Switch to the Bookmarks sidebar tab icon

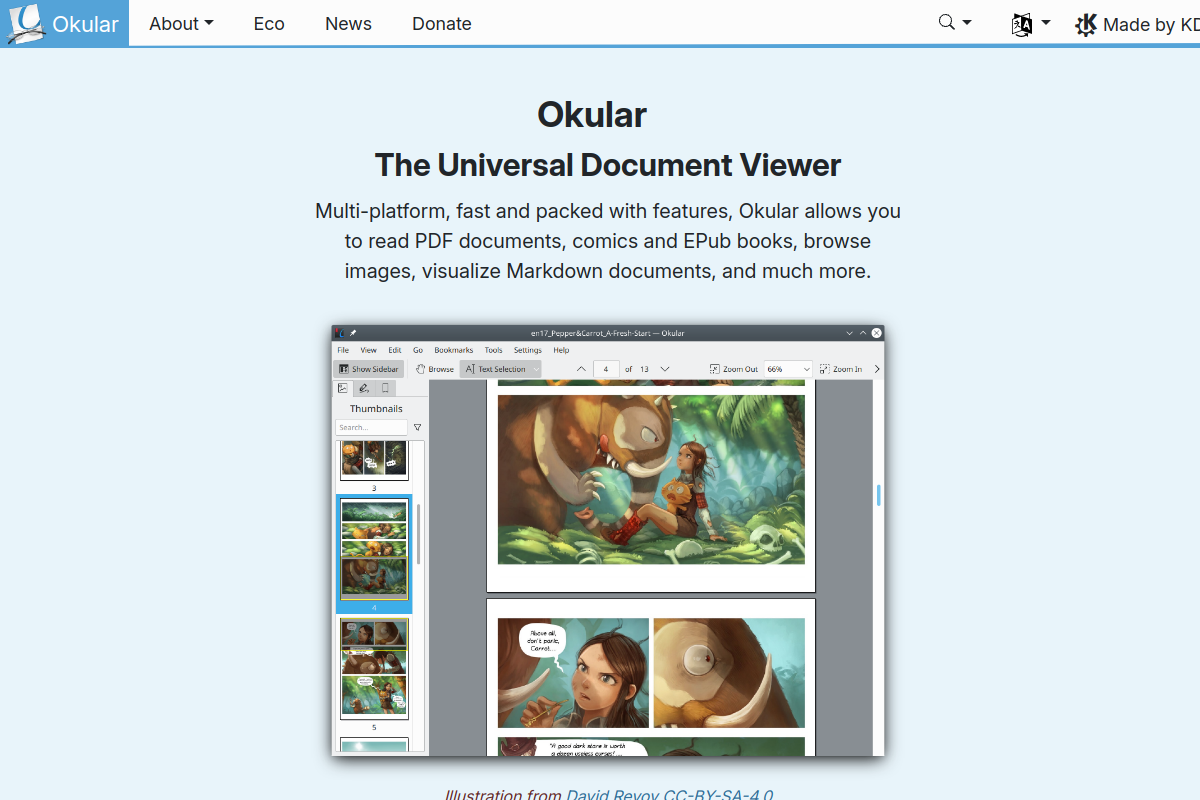coord(385,388)
